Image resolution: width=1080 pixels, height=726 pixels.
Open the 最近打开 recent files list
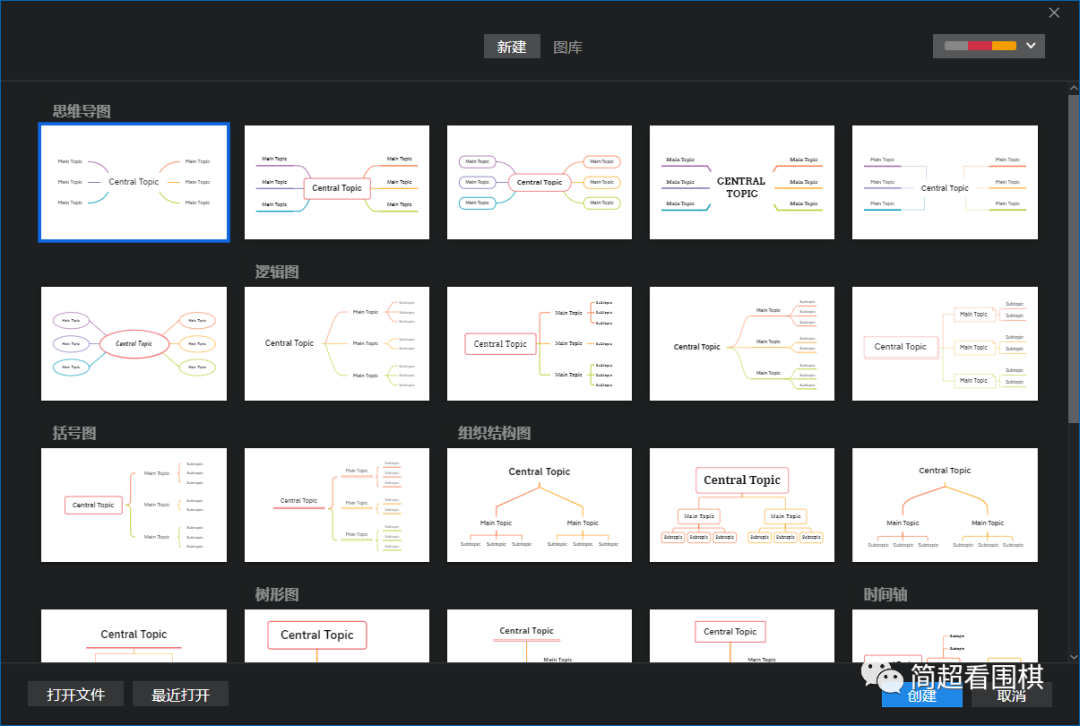pos(180,694)
